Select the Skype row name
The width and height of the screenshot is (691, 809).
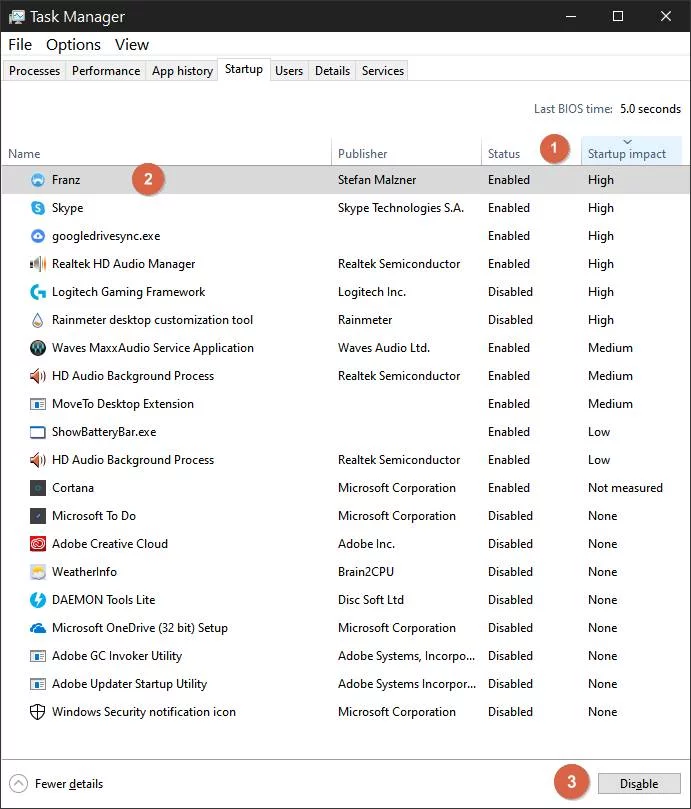pyautogui.click(x=67, y=208)
